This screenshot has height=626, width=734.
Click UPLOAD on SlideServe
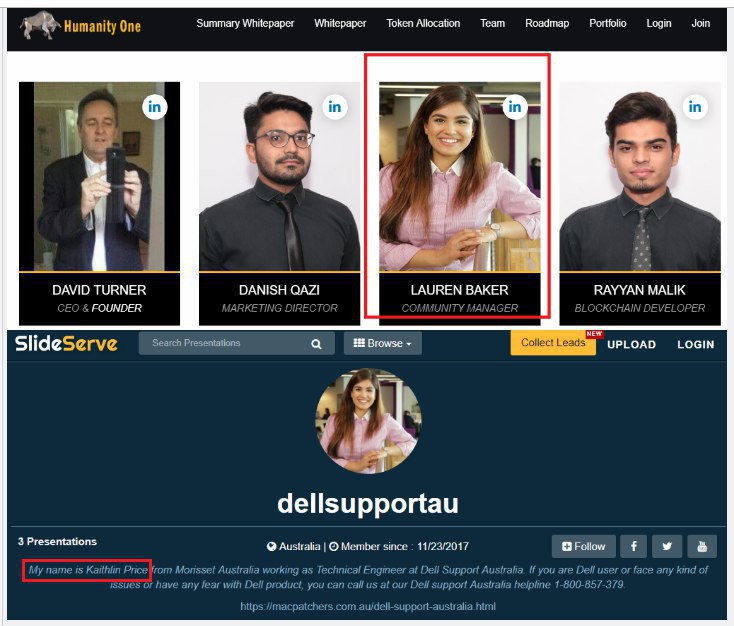[x=631, y=345]
